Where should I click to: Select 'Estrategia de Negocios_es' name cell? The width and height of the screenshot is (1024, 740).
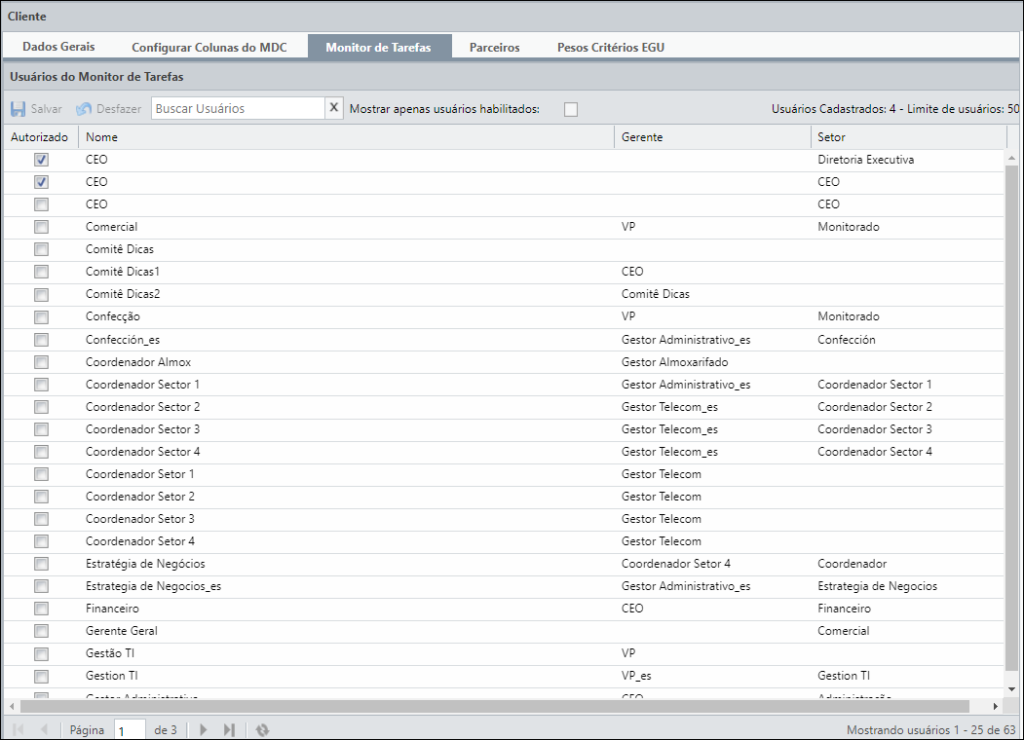(x=153, y=586)
